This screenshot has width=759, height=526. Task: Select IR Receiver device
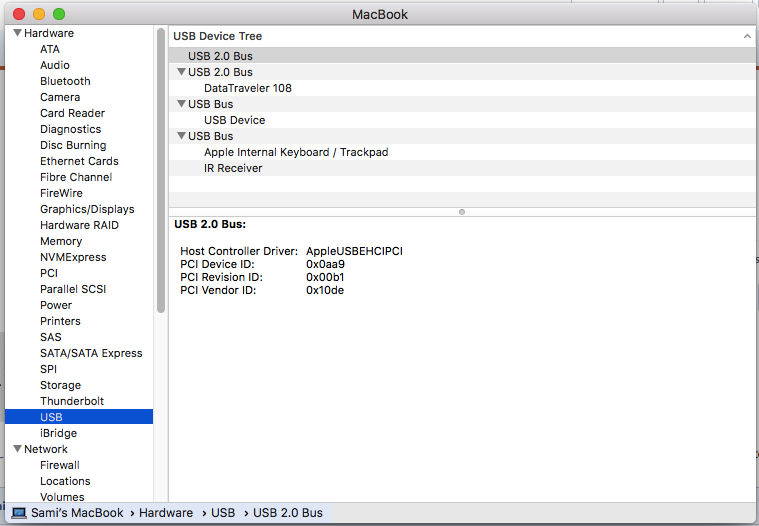click(x=233, y=168)
